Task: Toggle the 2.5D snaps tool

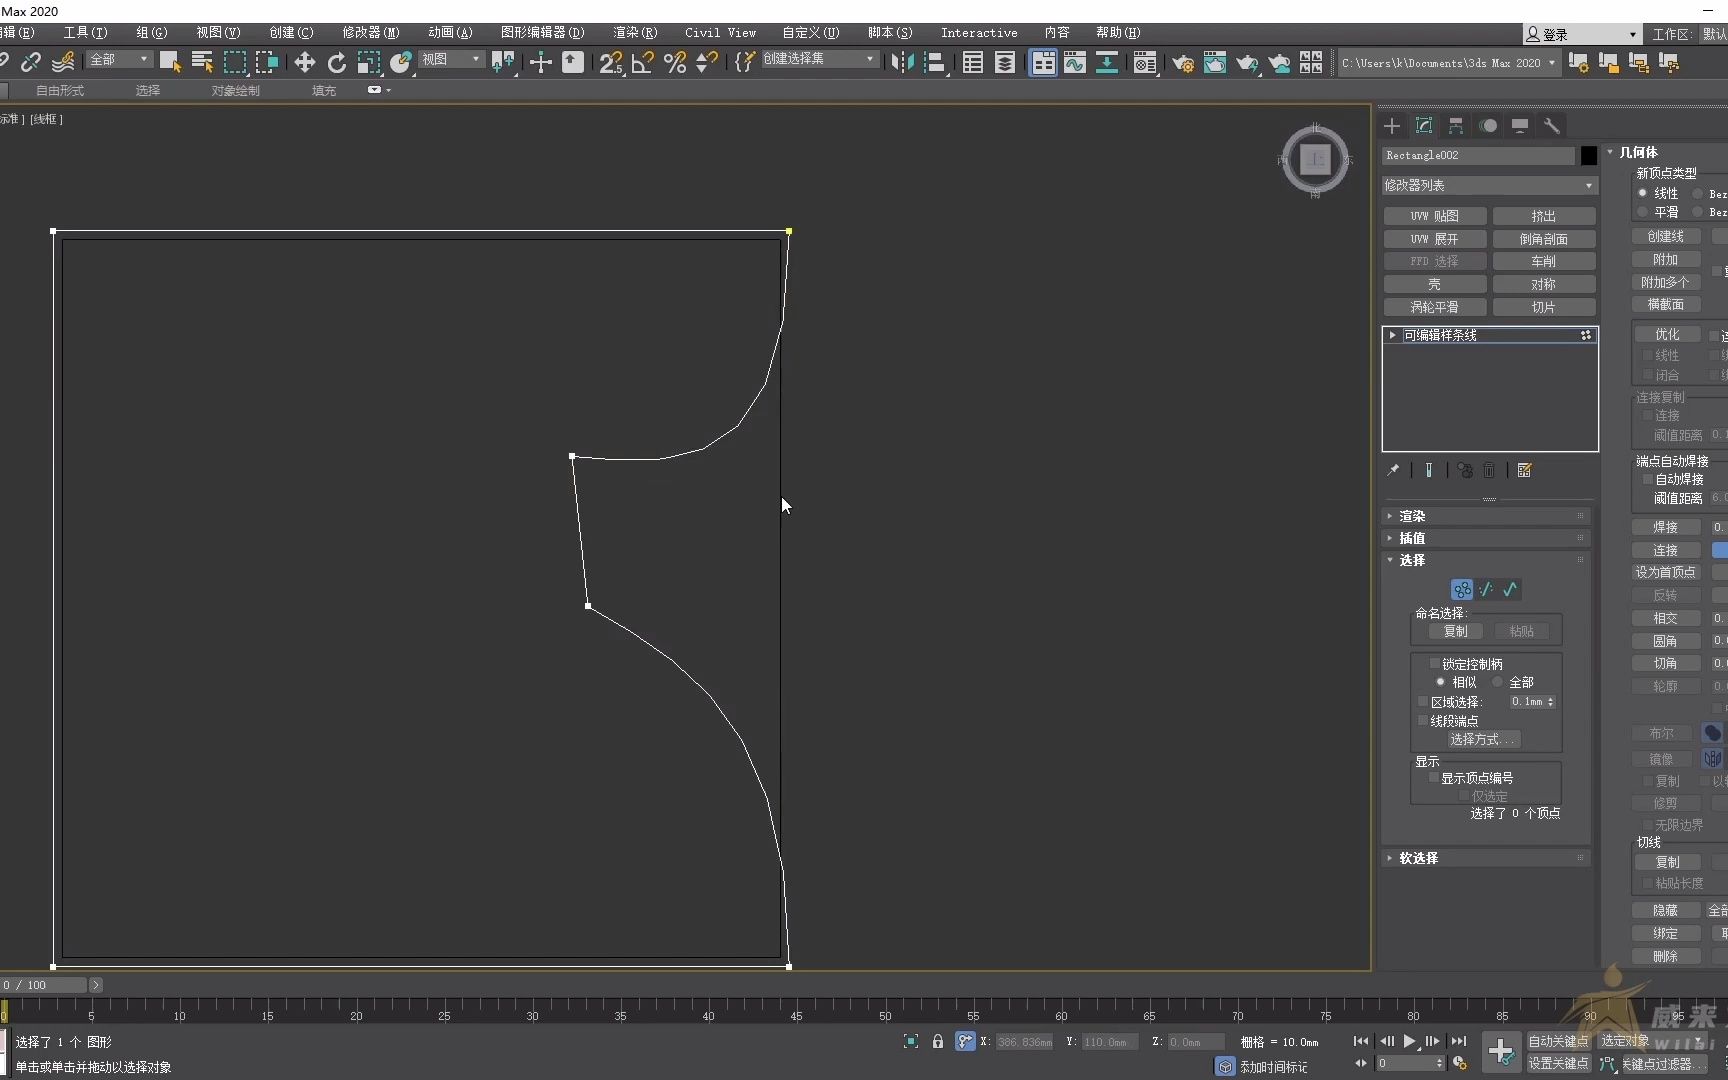Action: tap(611, 62)
